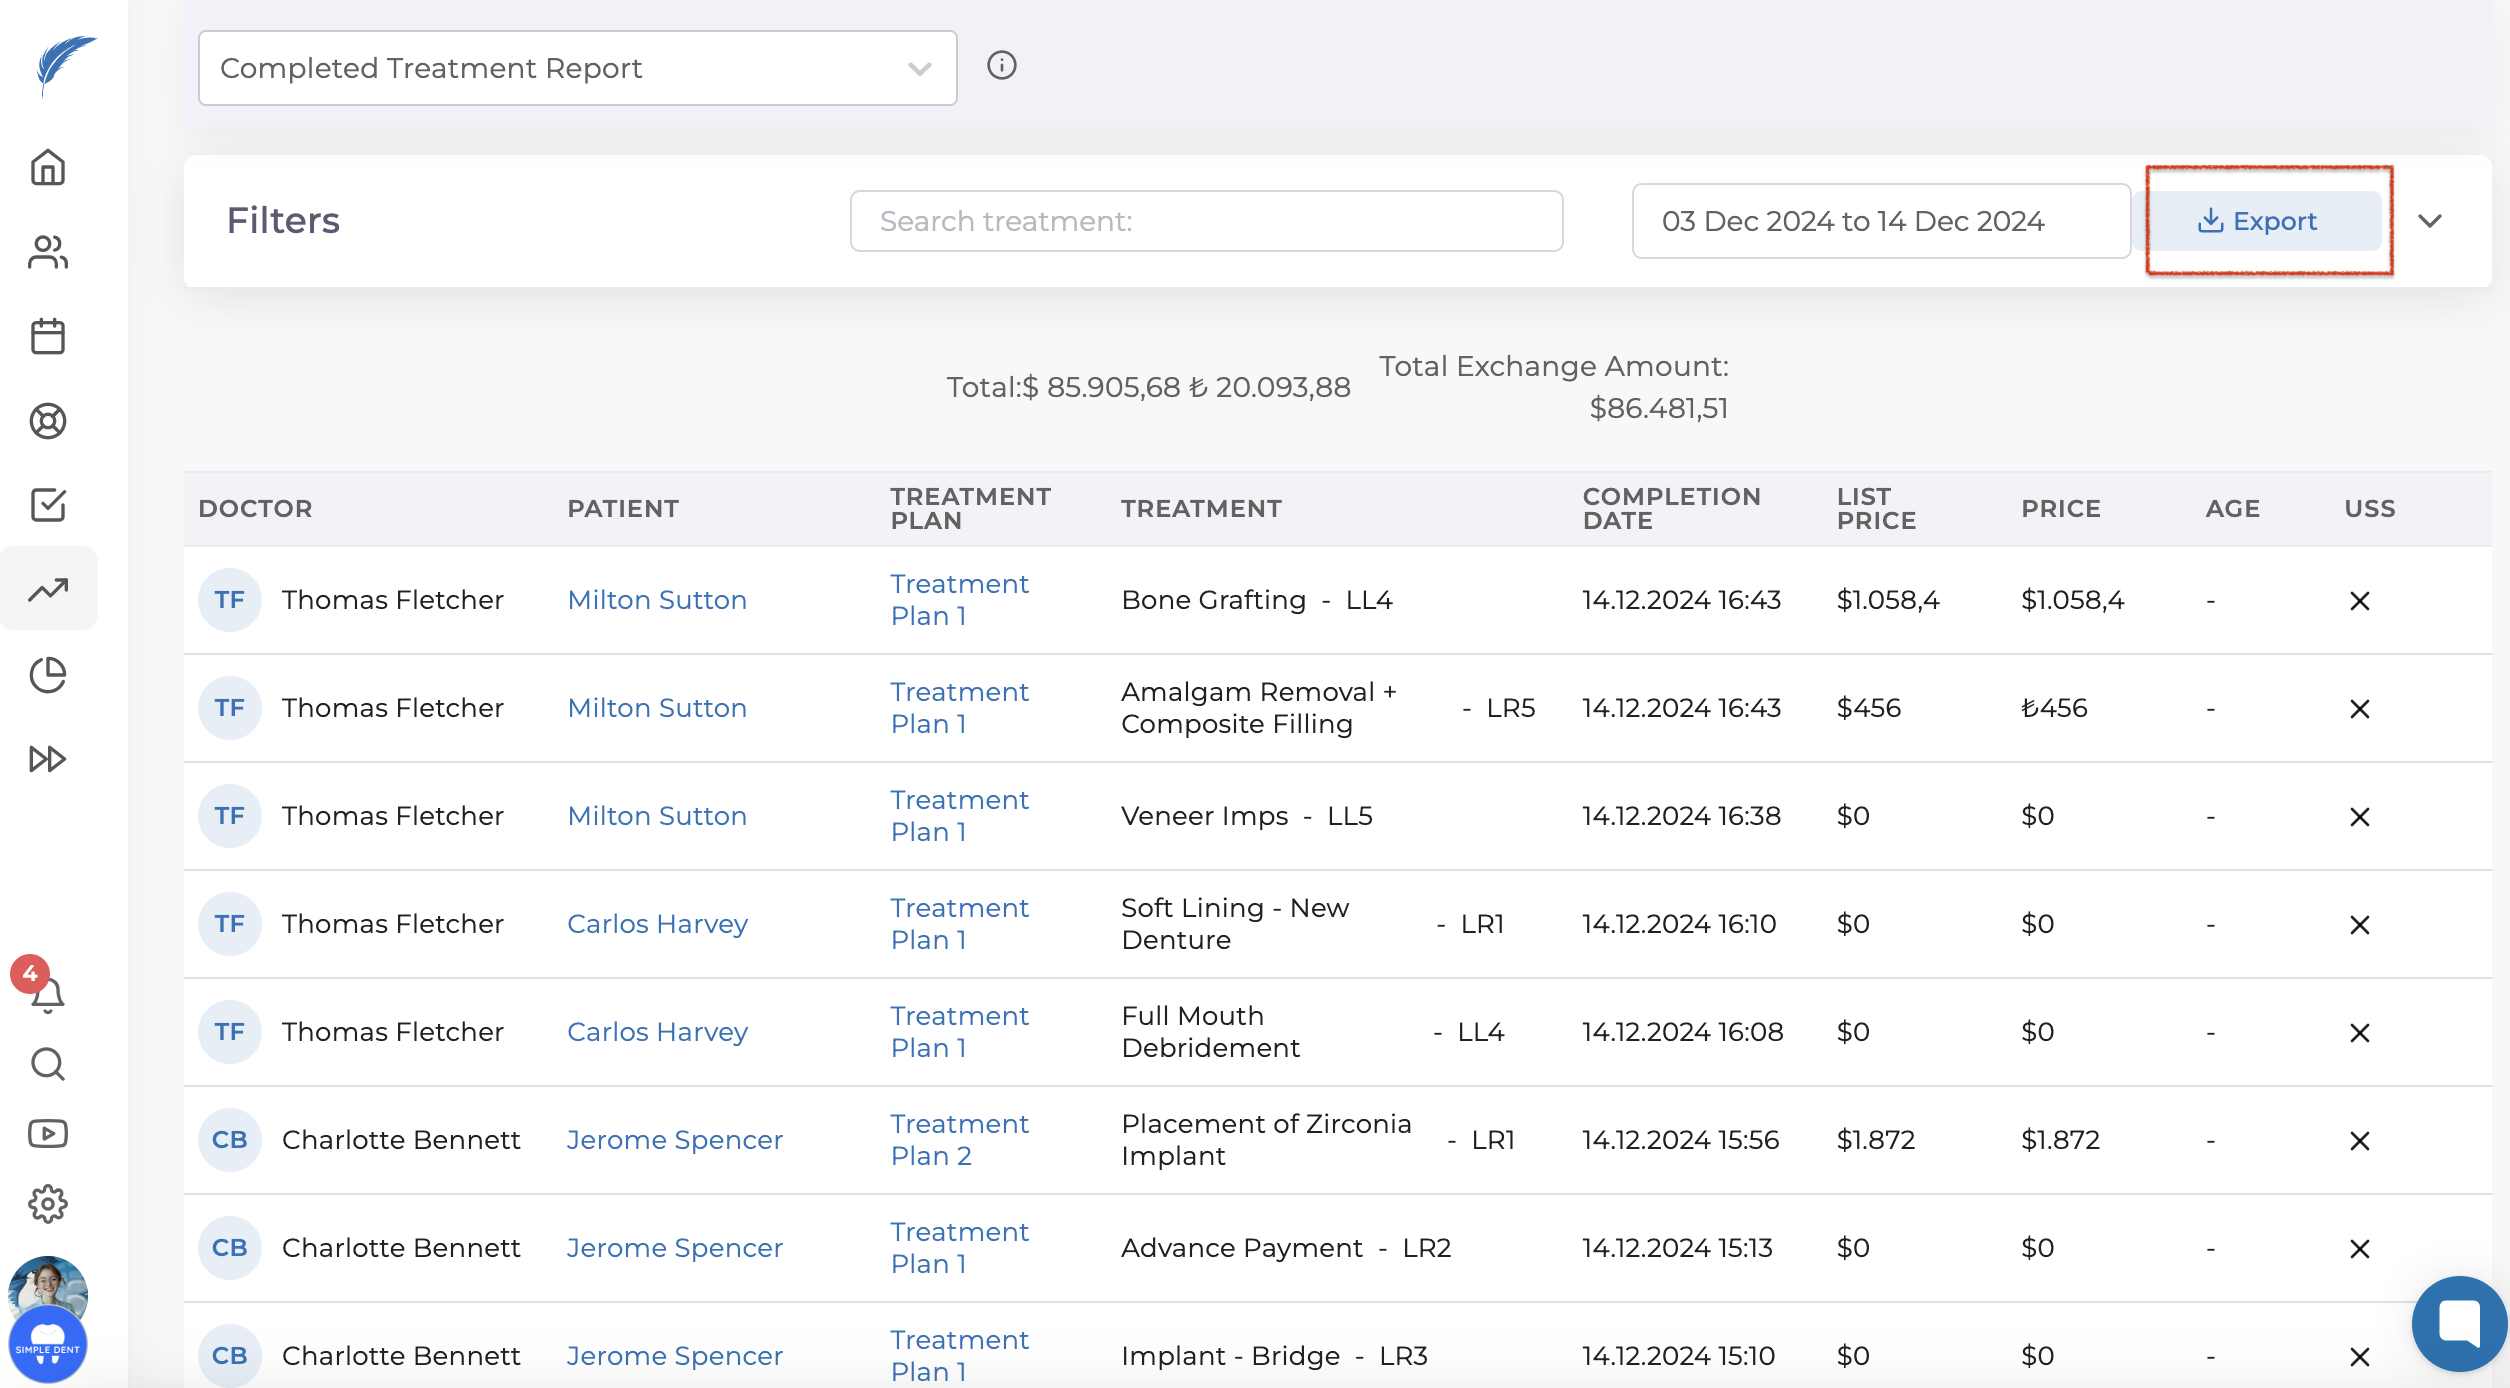2510x1388 pixels.
Task: Click the Export button
Action: (x=2258, y=221)
